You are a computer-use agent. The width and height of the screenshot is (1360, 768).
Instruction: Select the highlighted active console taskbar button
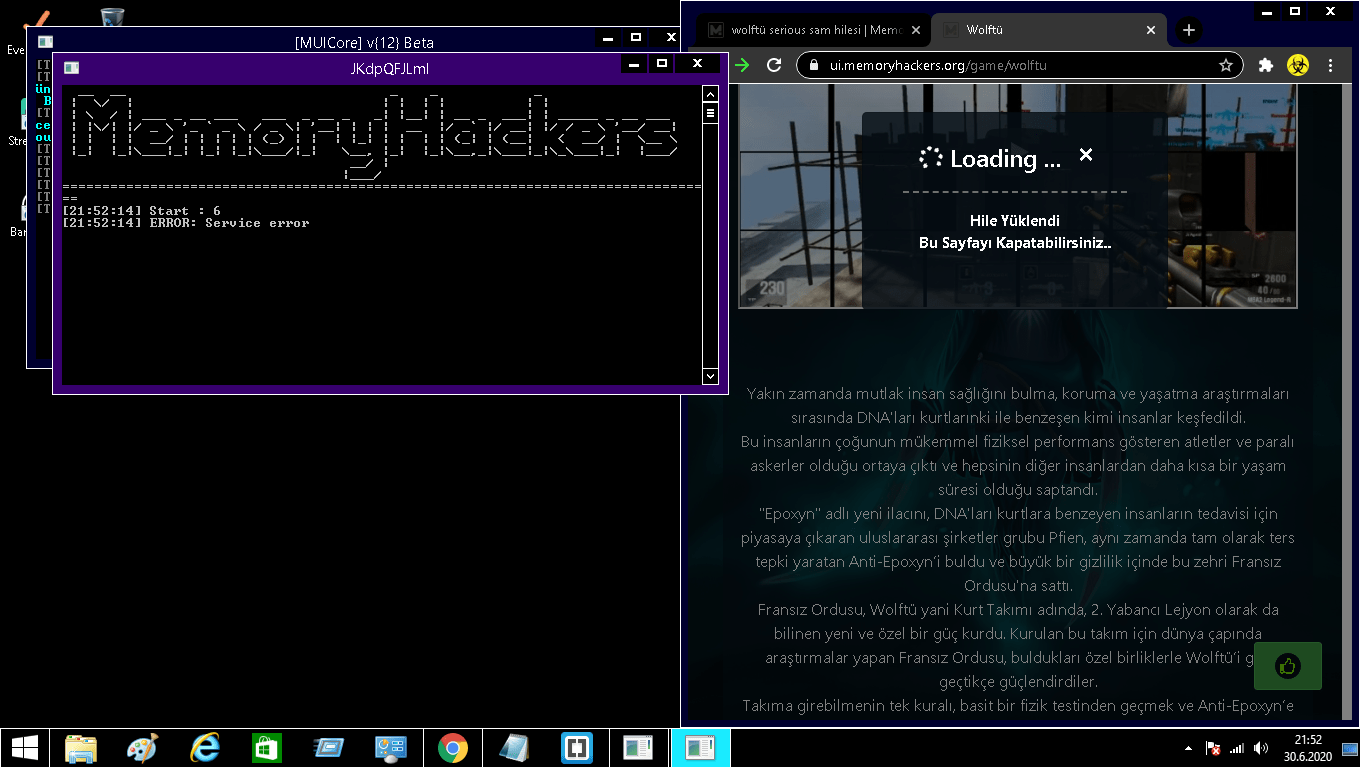tap(700, 748)
